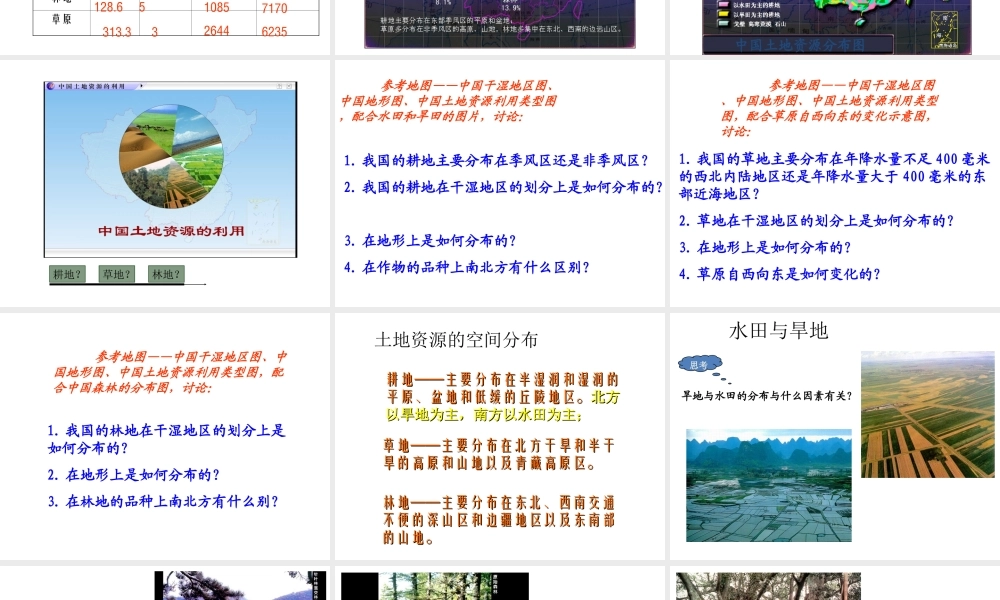Select the 水田与旱地 slide thumbnail
1000x600 pixels.
(835, 436)
